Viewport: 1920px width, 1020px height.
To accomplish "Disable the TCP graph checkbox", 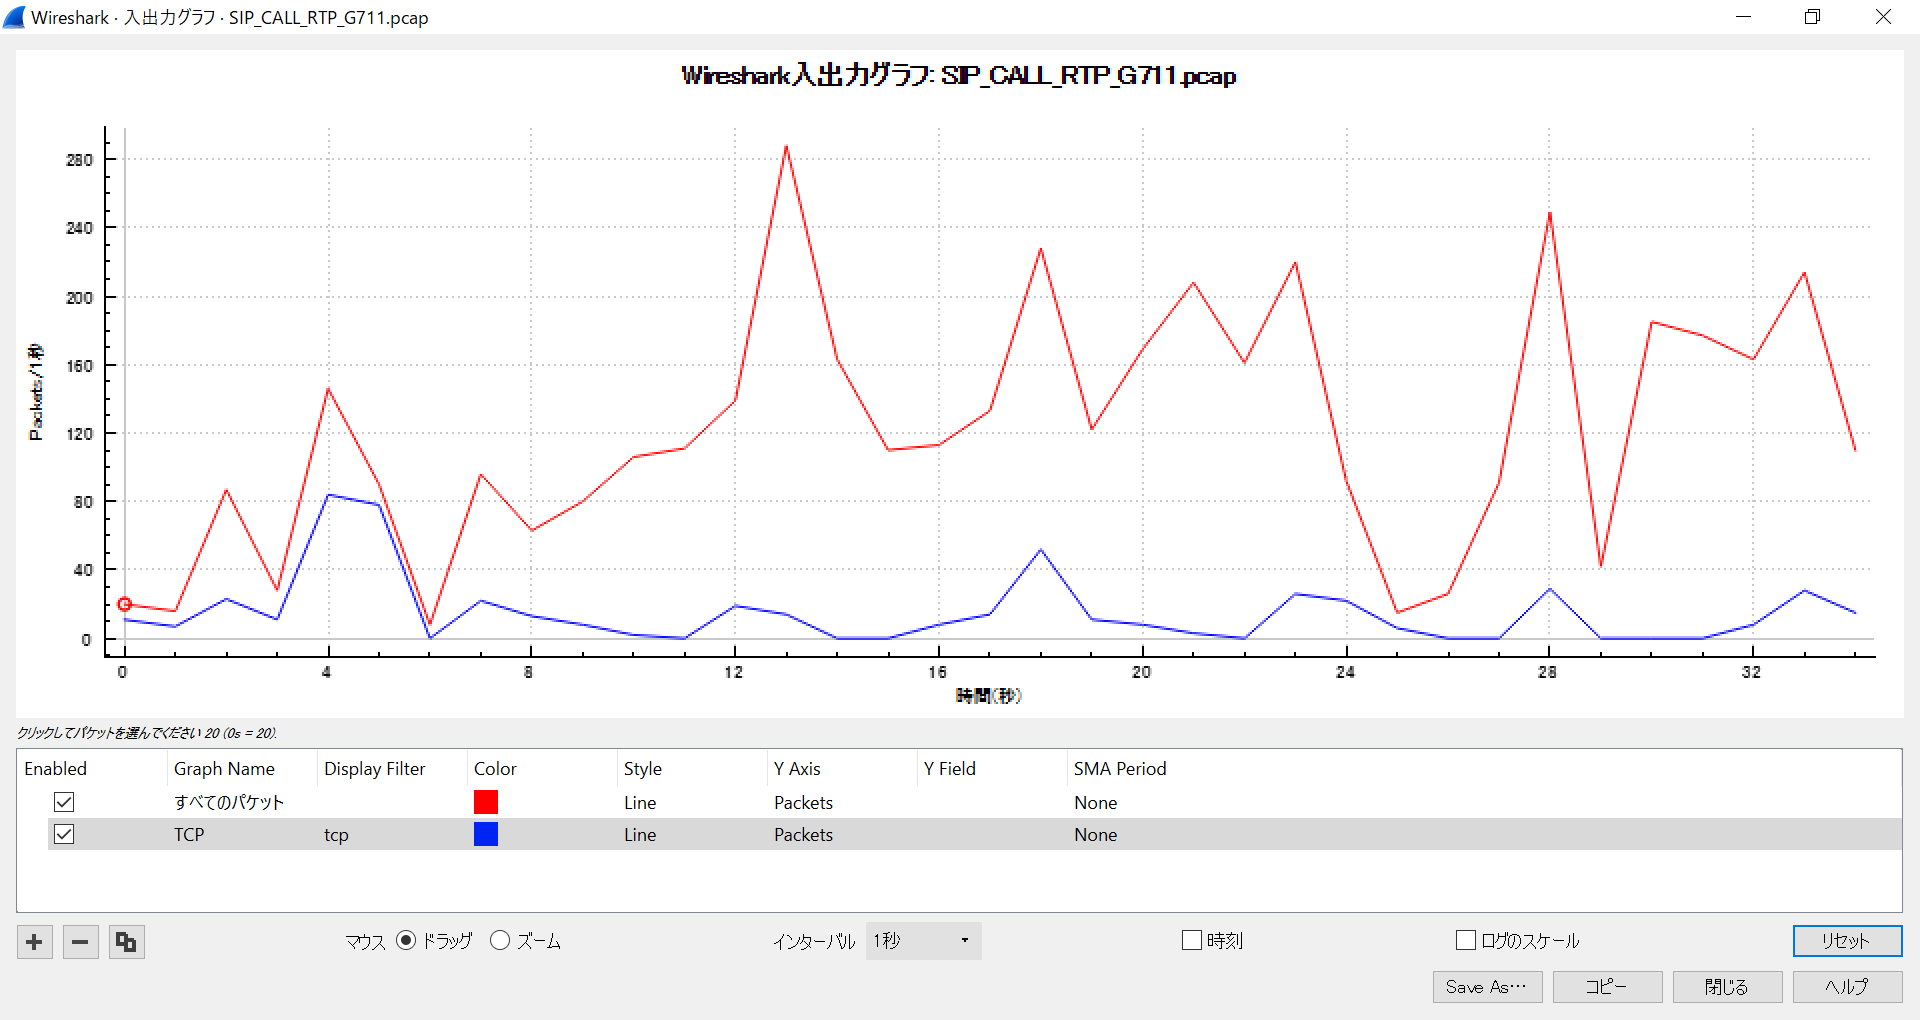I will (64, 834).
